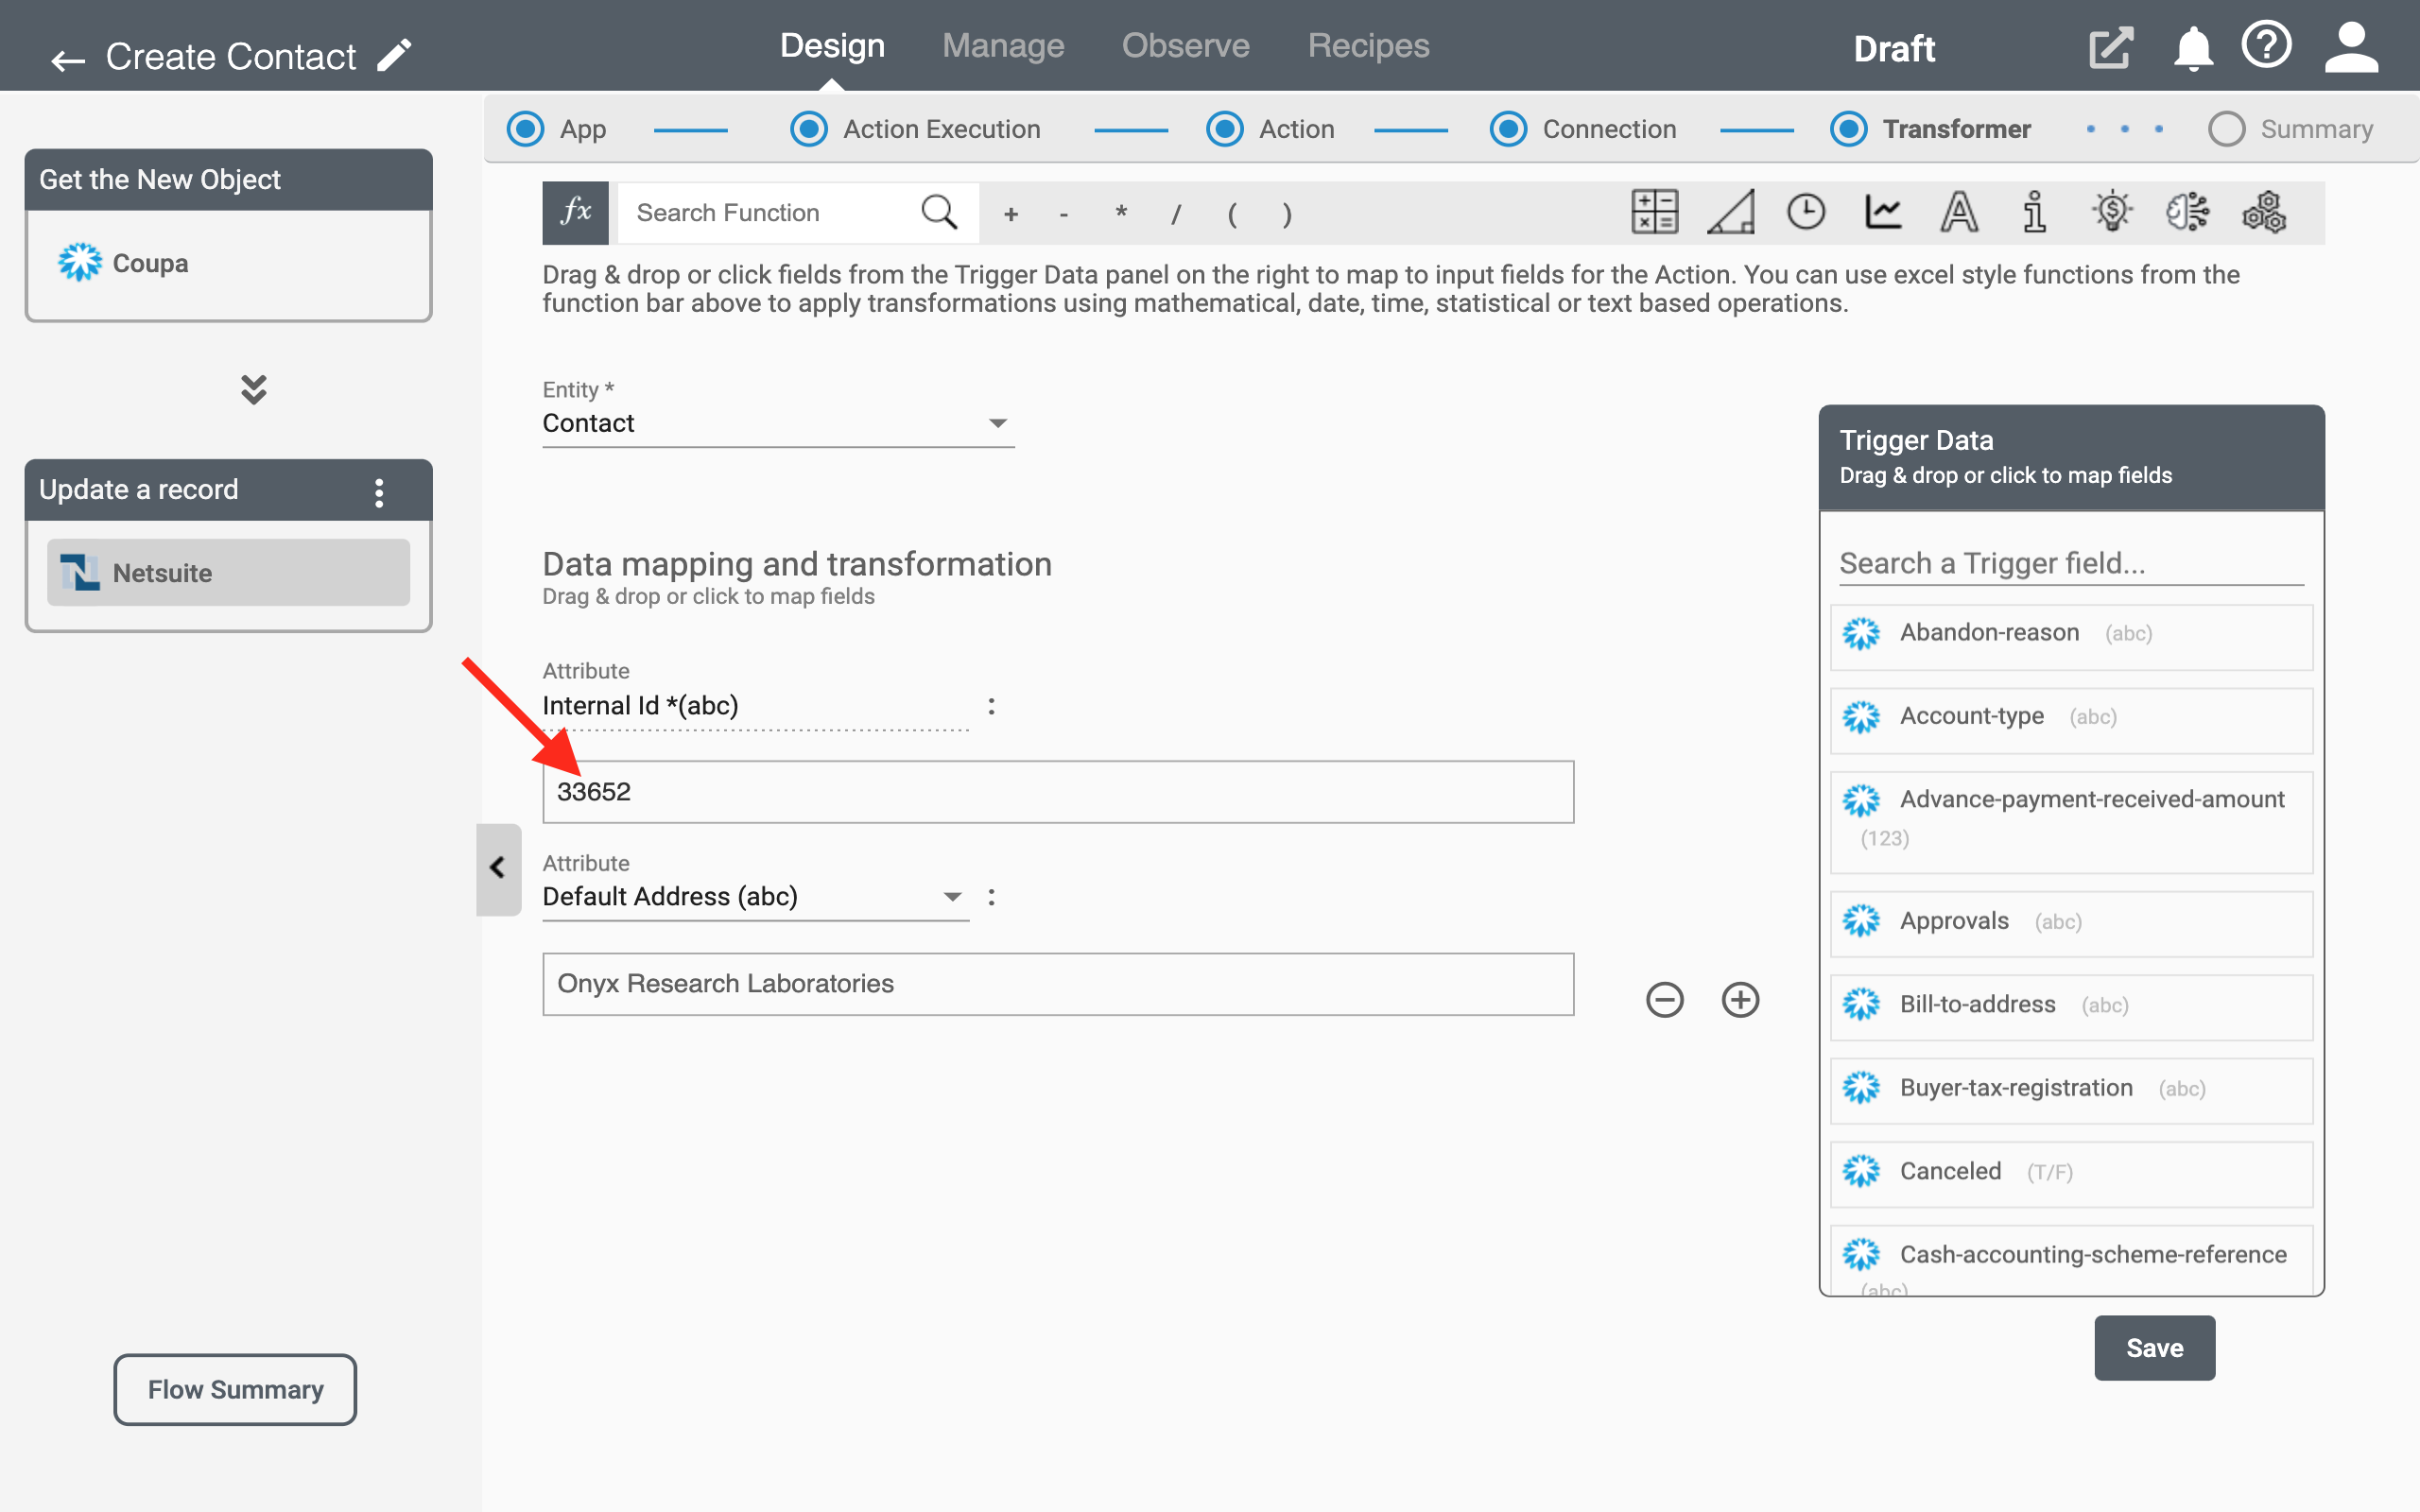This screenshot has height=1512, width=2420.
Task: Map the Approvals trigger field
Action: [2071, 924]
